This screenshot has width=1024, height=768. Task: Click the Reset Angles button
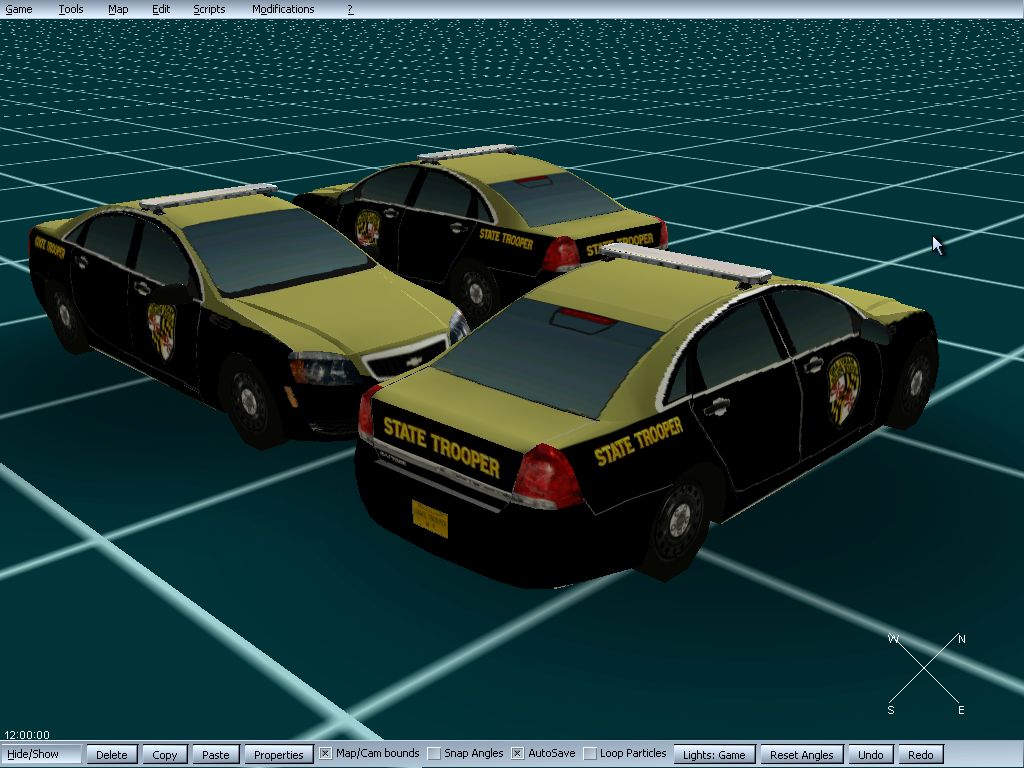[801, 754]
